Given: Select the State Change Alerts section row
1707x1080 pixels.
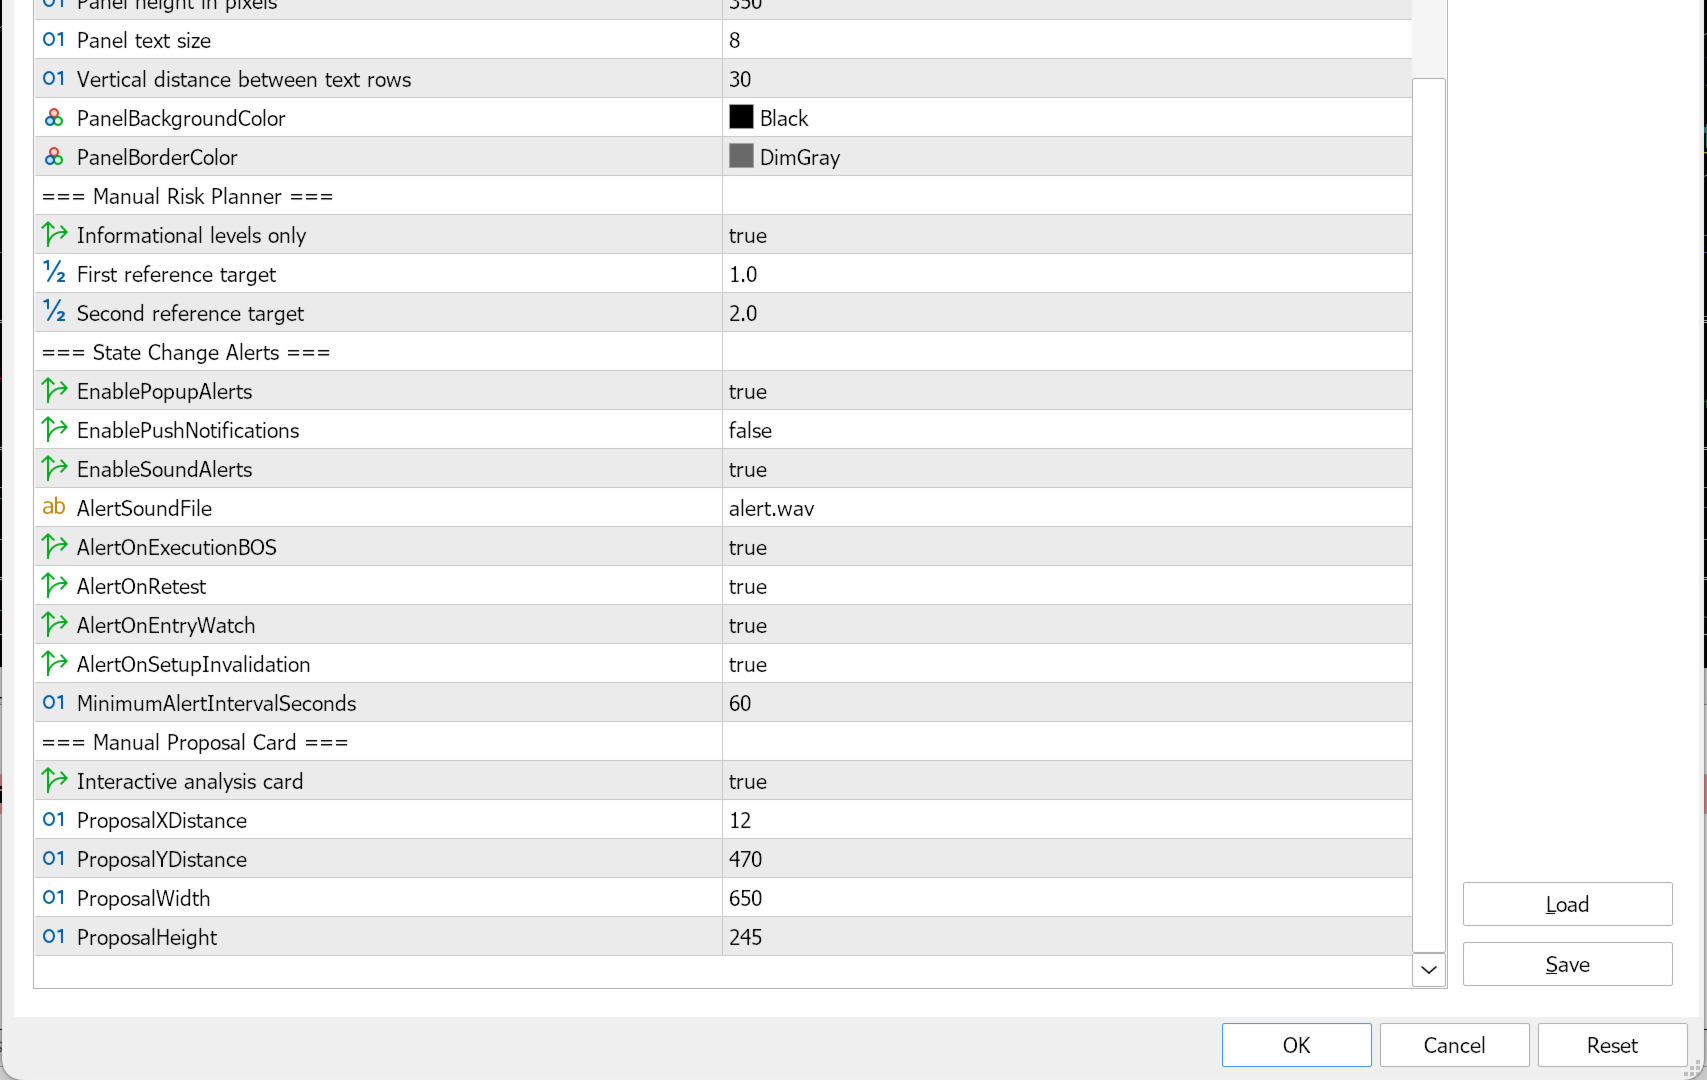Looking at the screenshot, I should click(x=723, y=352).
